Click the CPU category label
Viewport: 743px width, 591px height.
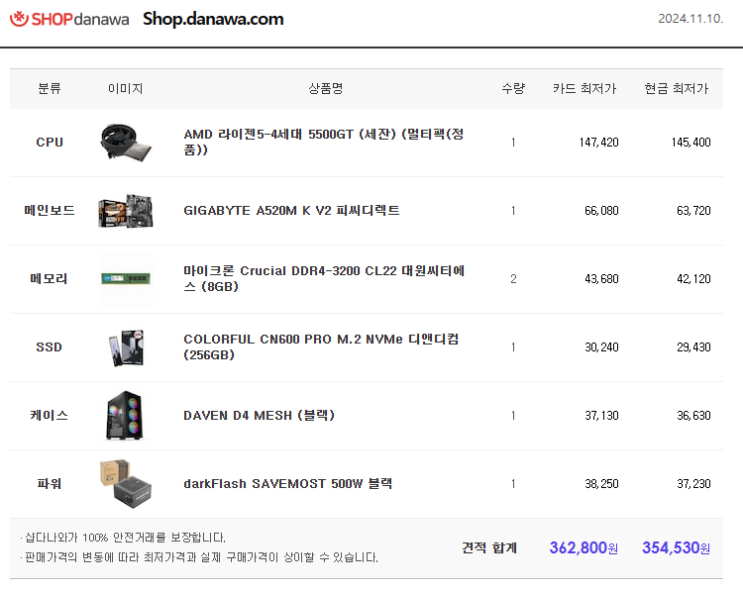point(49,142)
